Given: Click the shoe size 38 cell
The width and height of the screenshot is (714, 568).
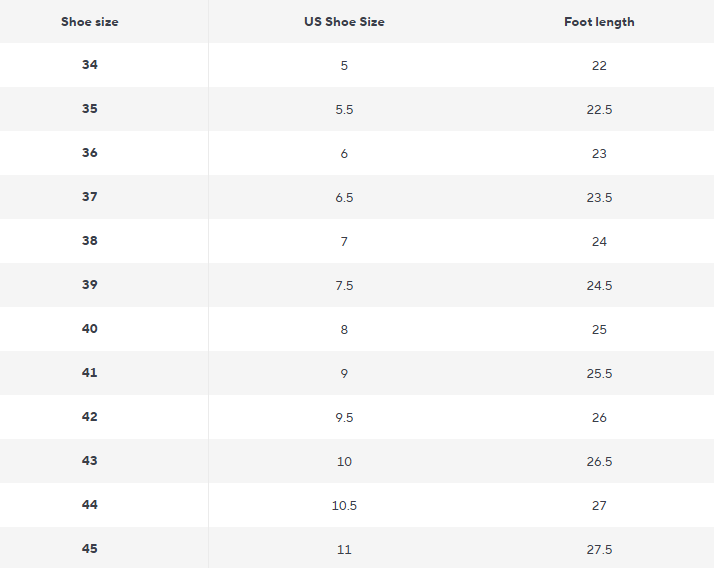Looking at the screenshot, I should (90, 241).
